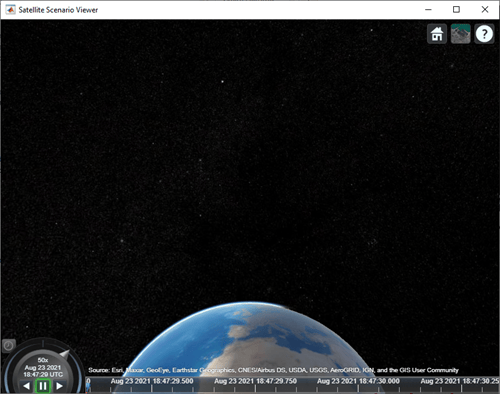Play animation forward
Image resolution: width=500 pixels, height=394 pixels.
click(x=59, y=386)
